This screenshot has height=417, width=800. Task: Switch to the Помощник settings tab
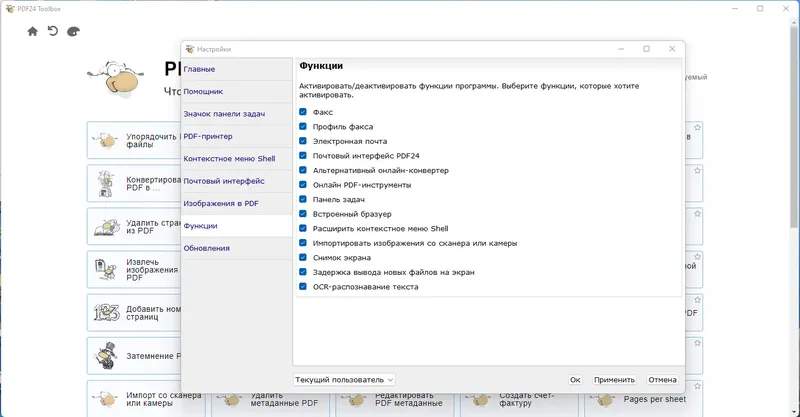pyautogui.click(x=237, y=91)
